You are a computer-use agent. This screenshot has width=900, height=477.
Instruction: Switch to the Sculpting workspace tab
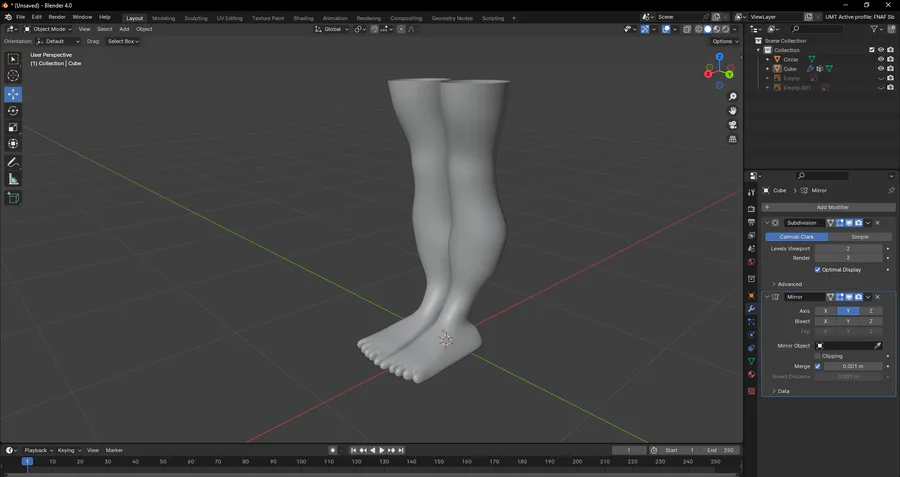click(196, 18)
